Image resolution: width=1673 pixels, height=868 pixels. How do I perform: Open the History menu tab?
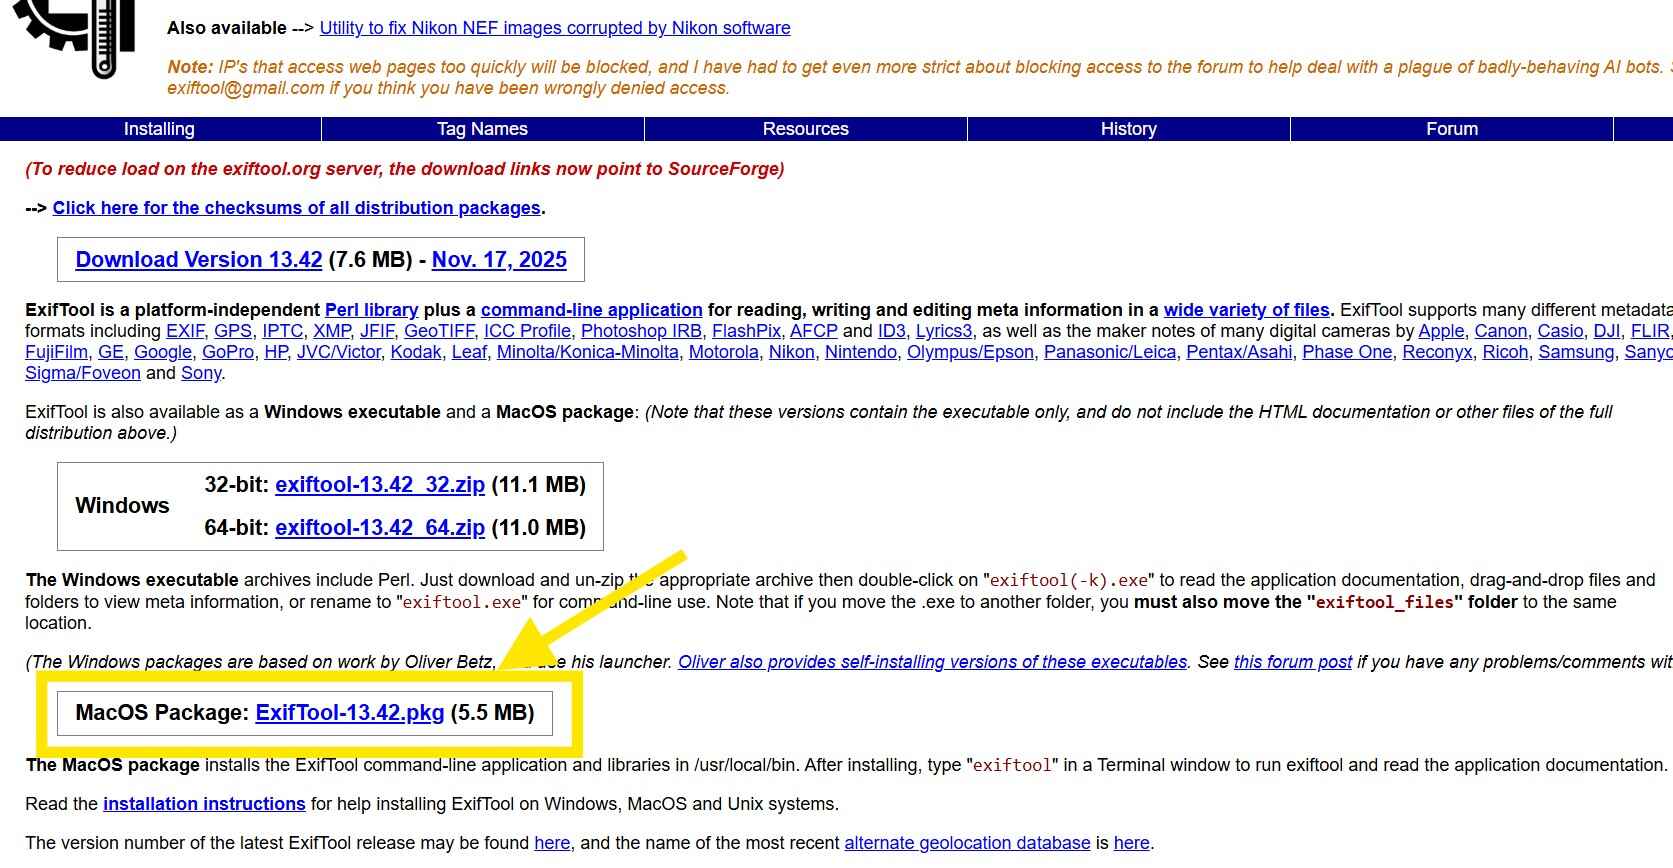point(1128,129)
